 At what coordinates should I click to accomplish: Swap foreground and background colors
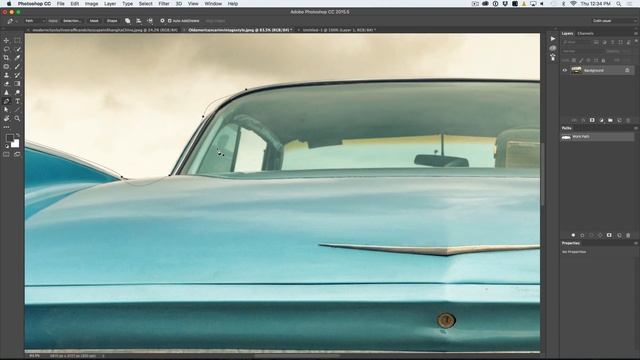18,135
